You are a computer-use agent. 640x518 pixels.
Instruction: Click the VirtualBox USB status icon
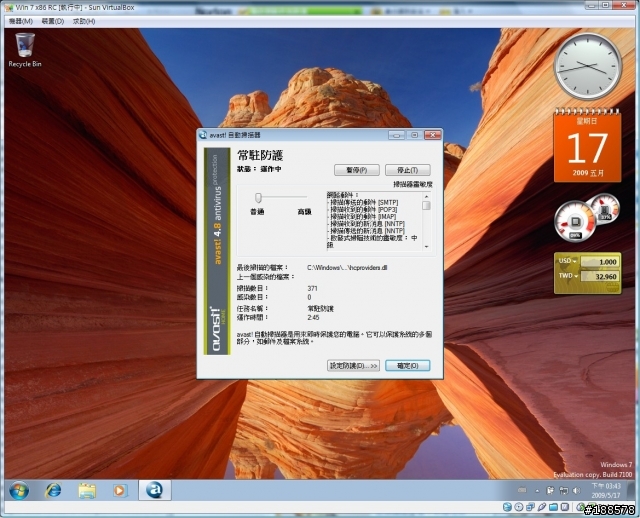(x=542, y=507)
